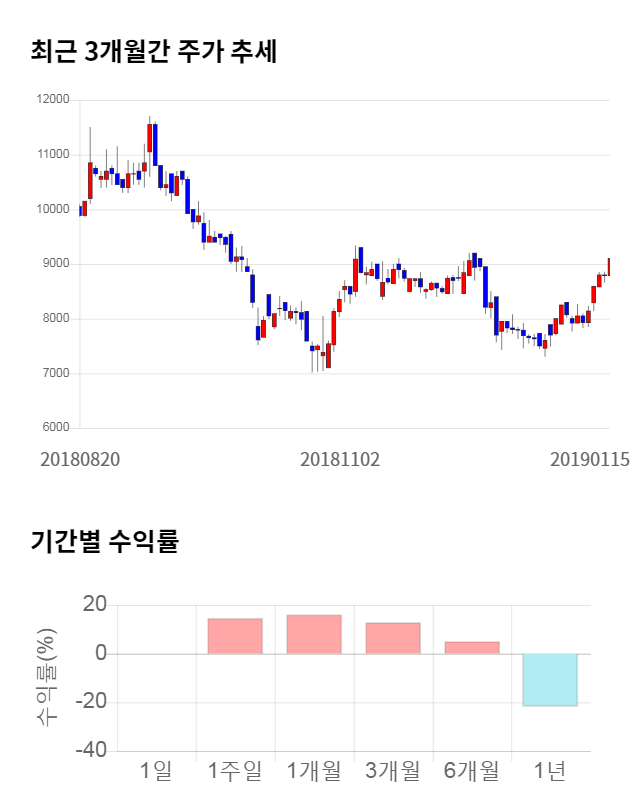
Task: Click the pink 1주일 return bar
Action: point(235,636)
